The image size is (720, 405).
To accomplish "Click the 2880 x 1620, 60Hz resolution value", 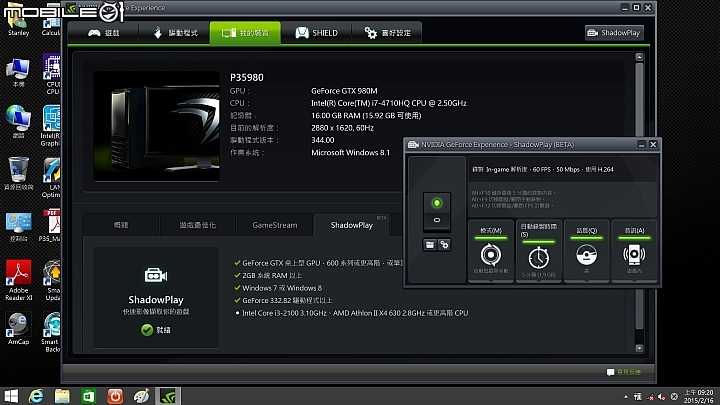I will coord(343,128).
